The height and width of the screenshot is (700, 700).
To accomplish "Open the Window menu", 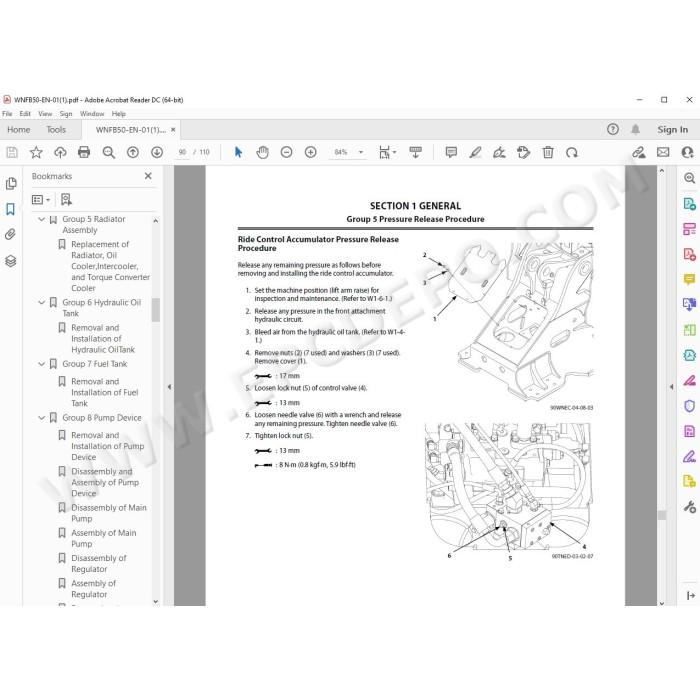I will click(92, 114).
